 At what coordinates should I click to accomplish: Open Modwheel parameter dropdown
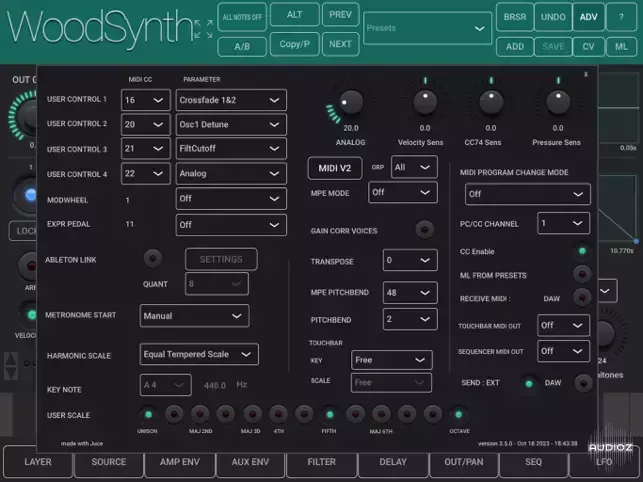coord(231,199)
